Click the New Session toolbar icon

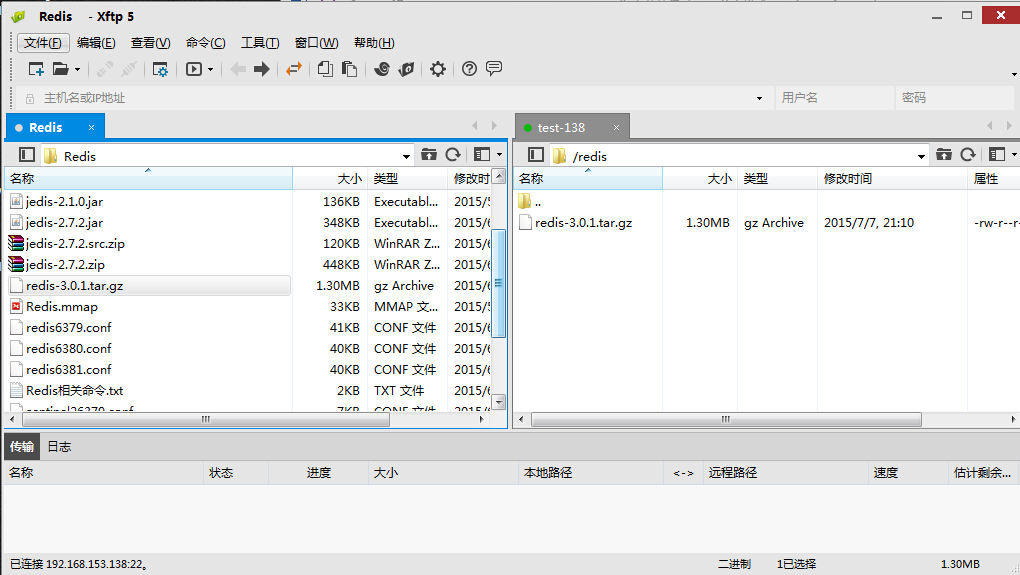36,69
